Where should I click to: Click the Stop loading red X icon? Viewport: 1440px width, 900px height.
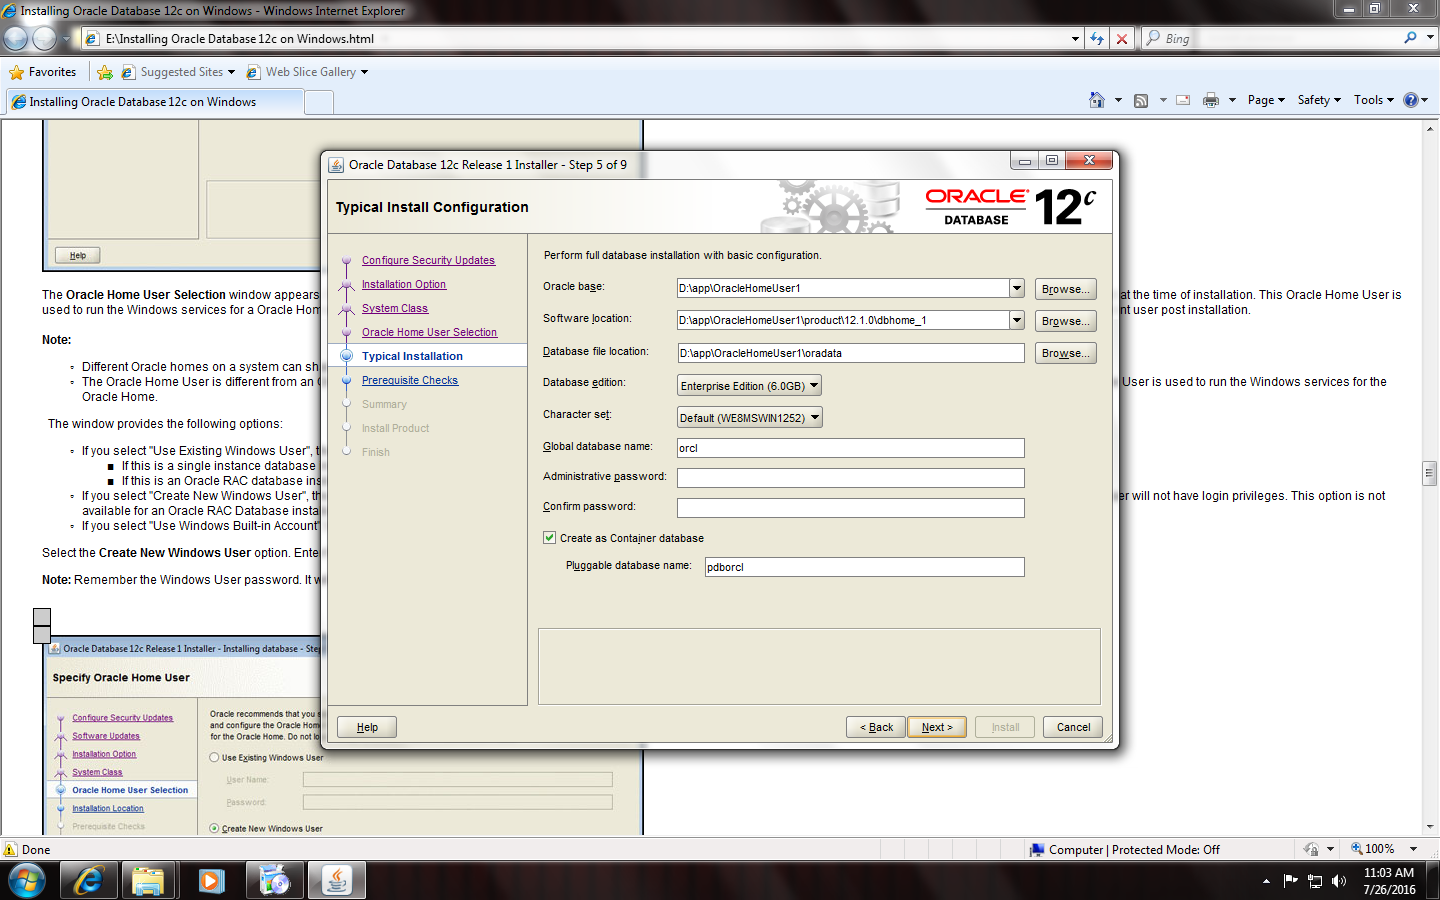coord(1122,39)
